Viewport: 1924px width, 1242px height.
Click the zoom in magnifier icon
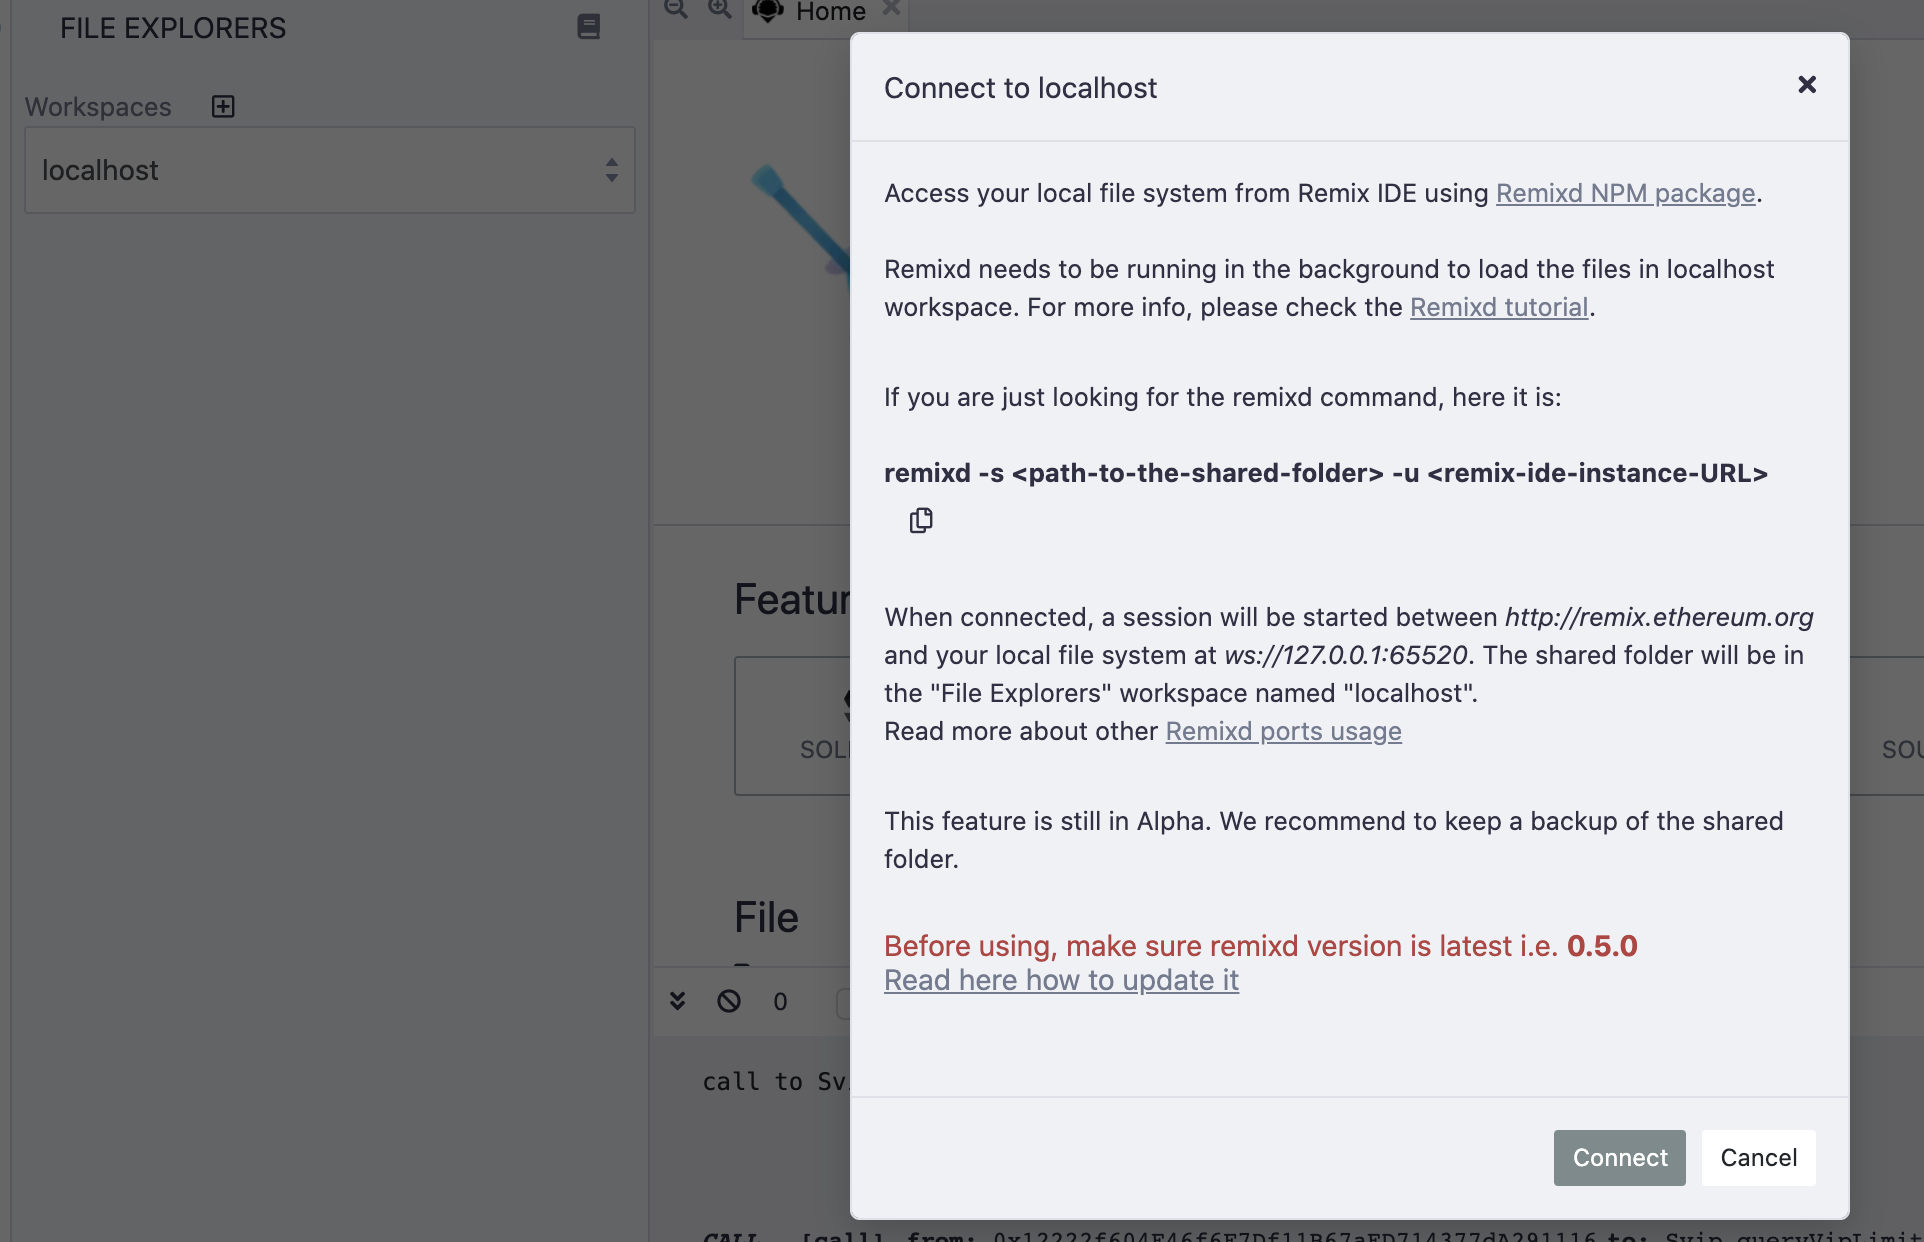click(x=720, y=9)
